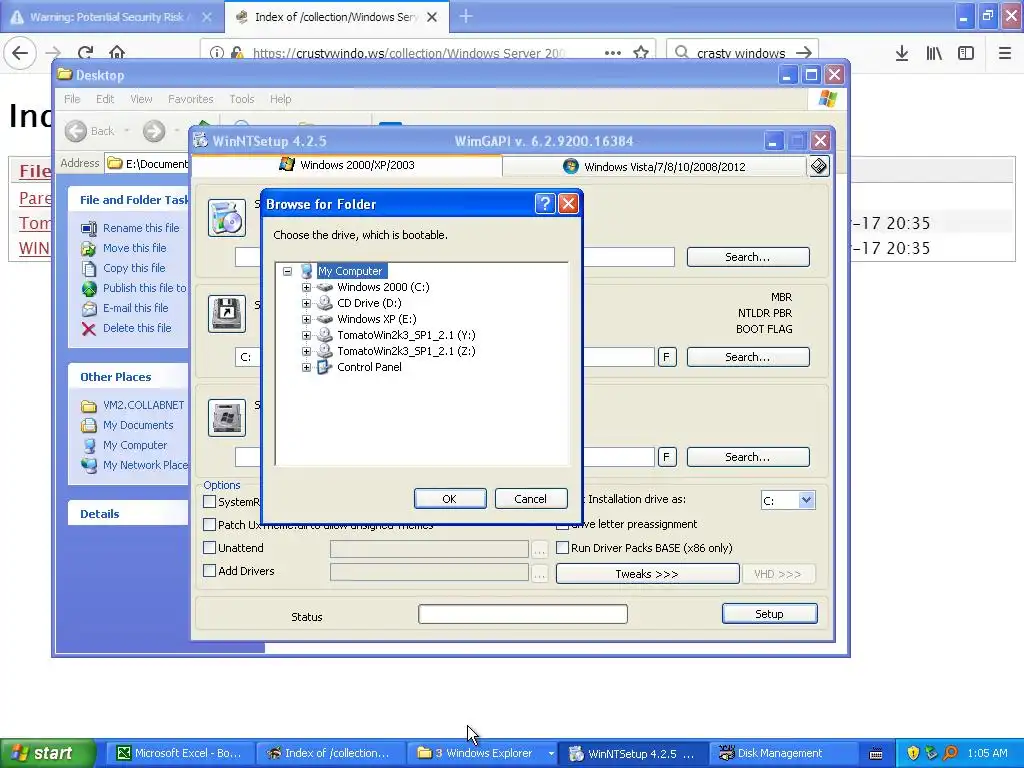
Task: Switch to Windows Vista/7/8/10/2008/2012 tab
Action: (x=654, y=167)
